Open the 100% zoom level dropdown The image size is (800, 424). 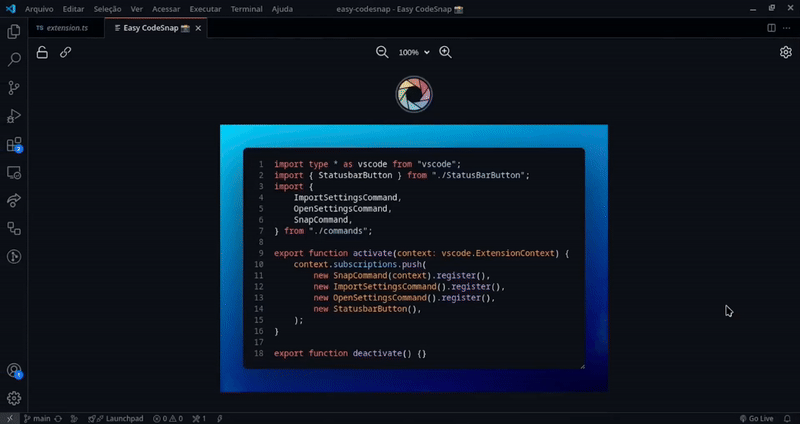point(414,53)
